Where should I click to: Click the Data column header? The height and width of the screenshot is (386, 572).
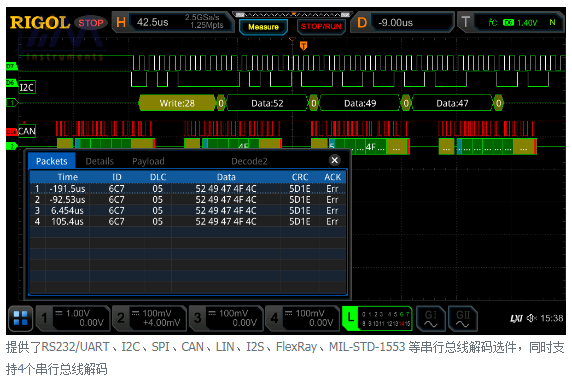pos(226,177)
